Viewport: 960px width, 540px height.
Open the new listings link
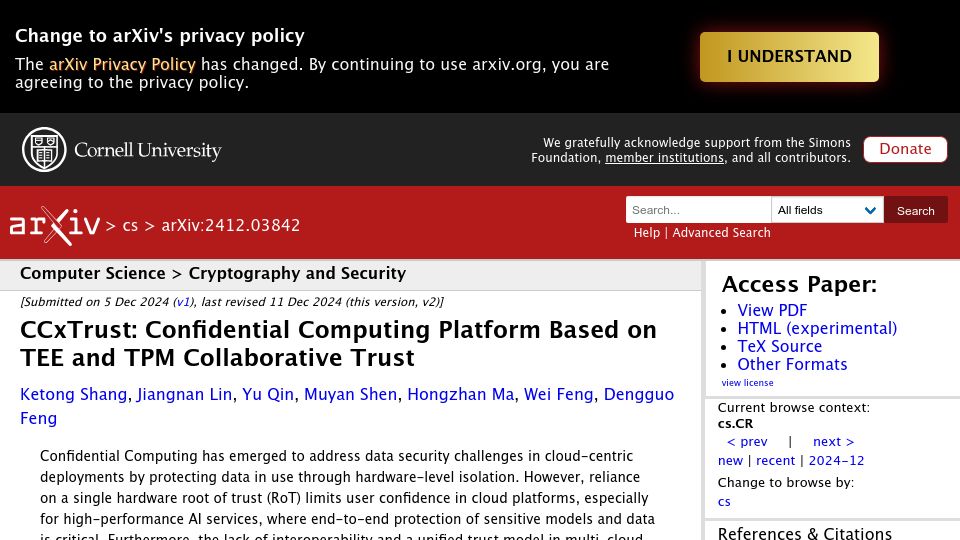pyautogui.click(x=730, y=460)
